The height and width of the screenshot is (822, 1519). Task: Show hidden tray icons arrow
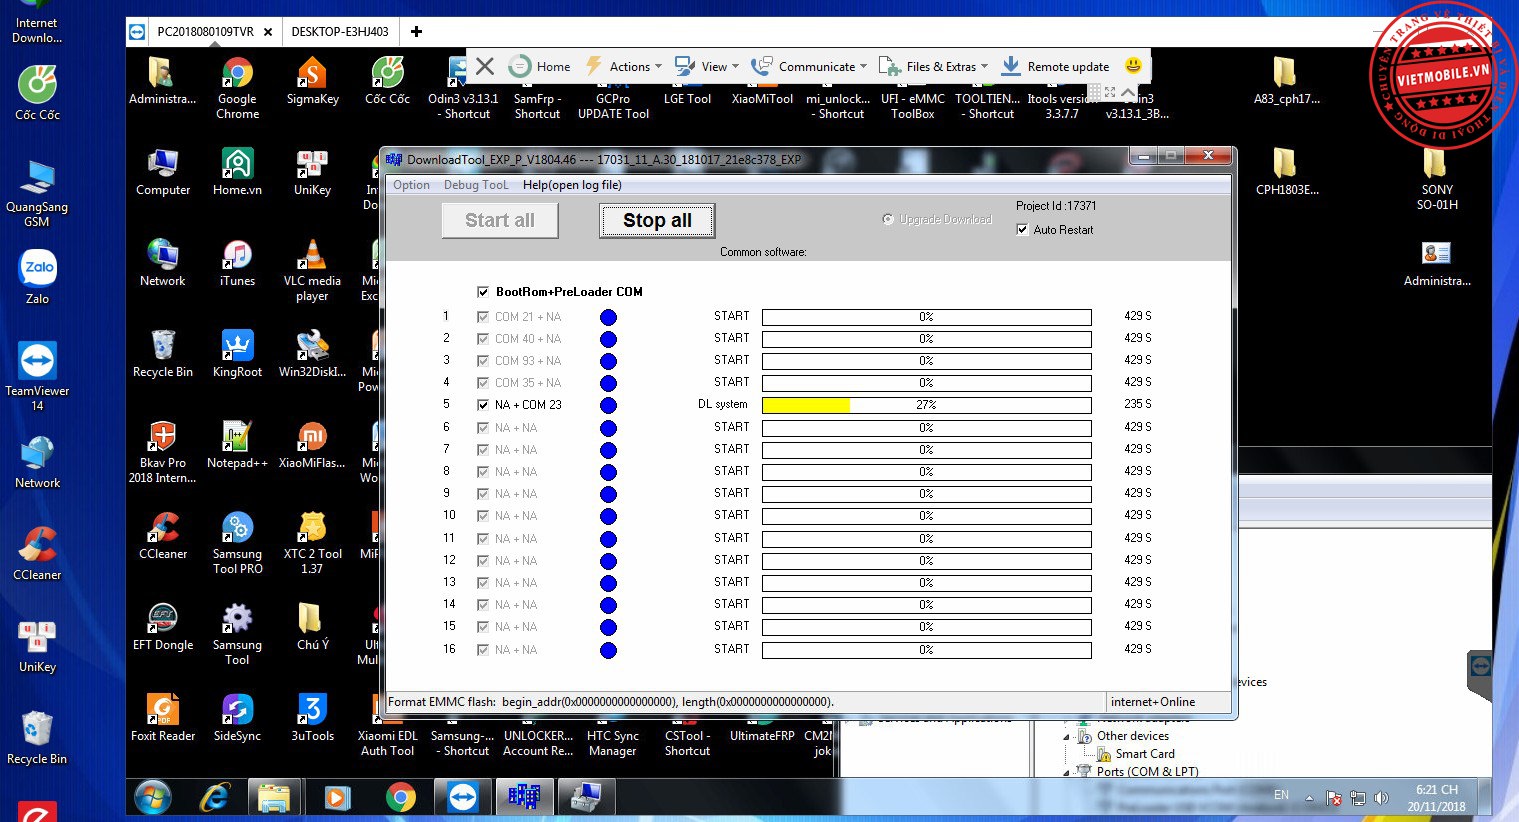pos(1309,798)
